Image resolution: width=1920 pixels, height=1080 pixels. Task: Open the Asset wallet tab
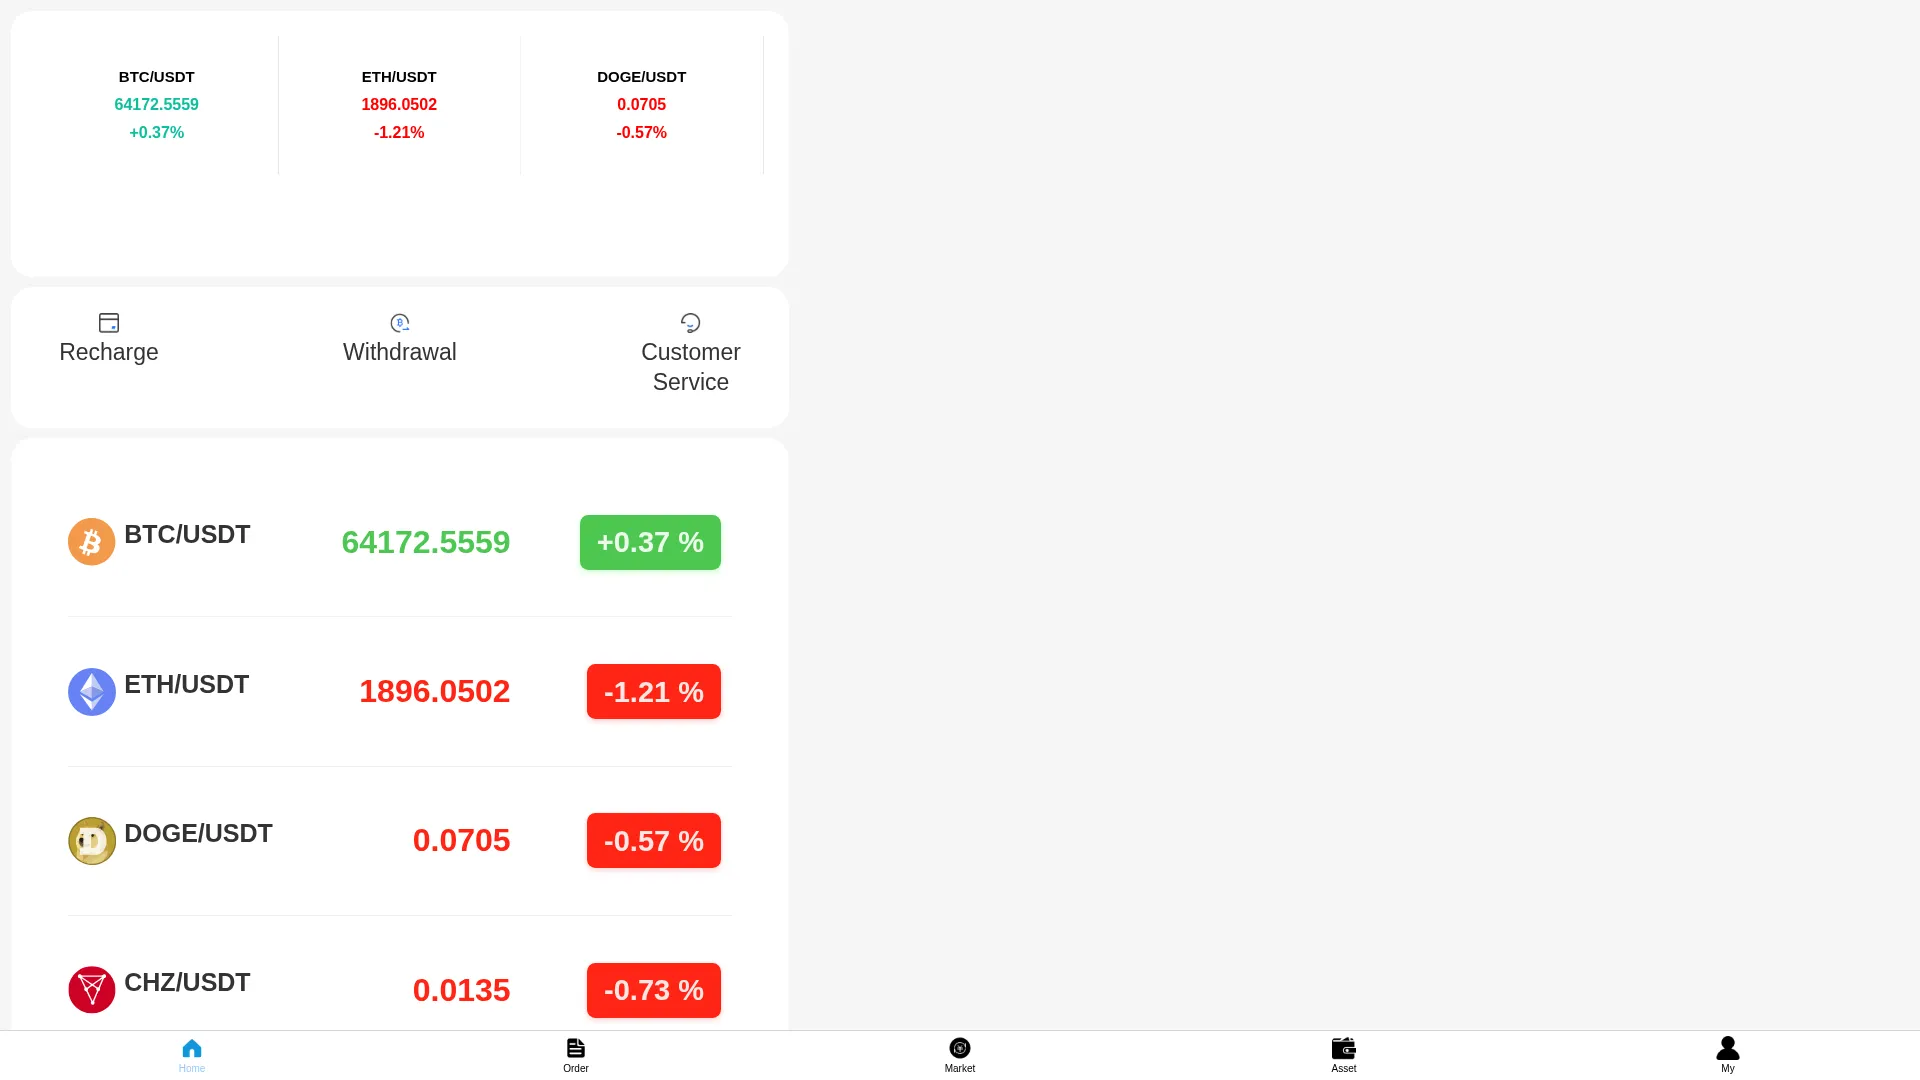pyautogui.click(x=1344, y=1055)
